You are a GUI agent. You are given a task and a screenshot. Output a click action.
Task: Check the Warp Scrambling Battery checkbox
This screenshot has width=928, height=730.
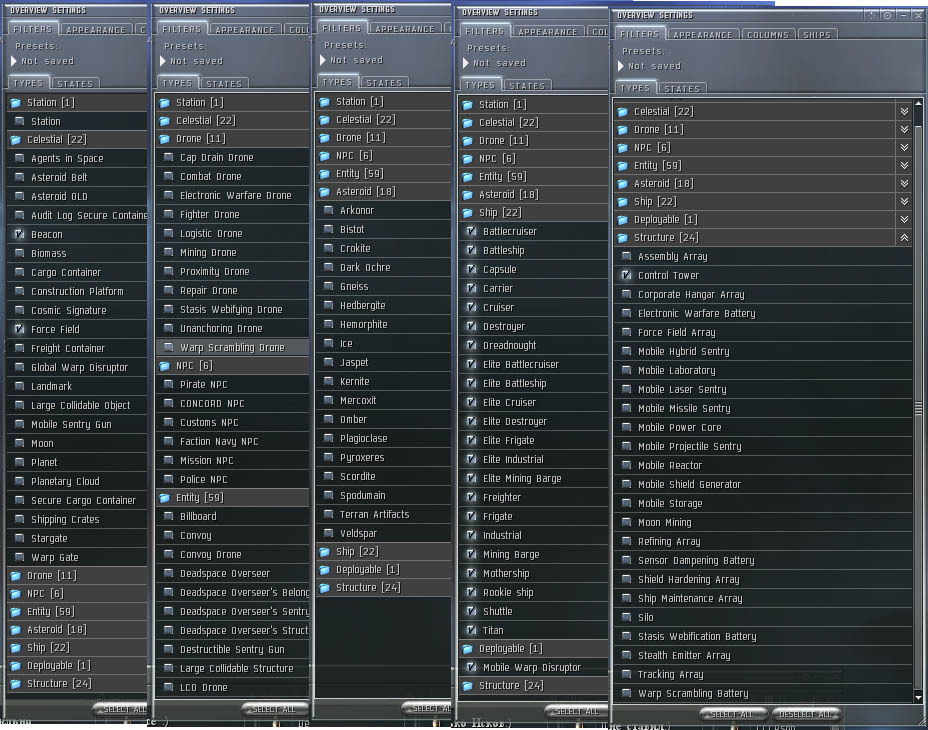click(x=626, y=693)
